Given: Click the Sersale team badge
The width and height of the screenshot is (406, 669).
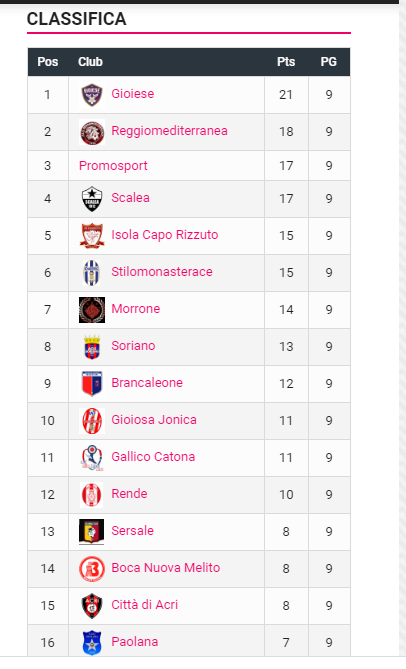Looking at the screenshot, I should click(92, 532).
